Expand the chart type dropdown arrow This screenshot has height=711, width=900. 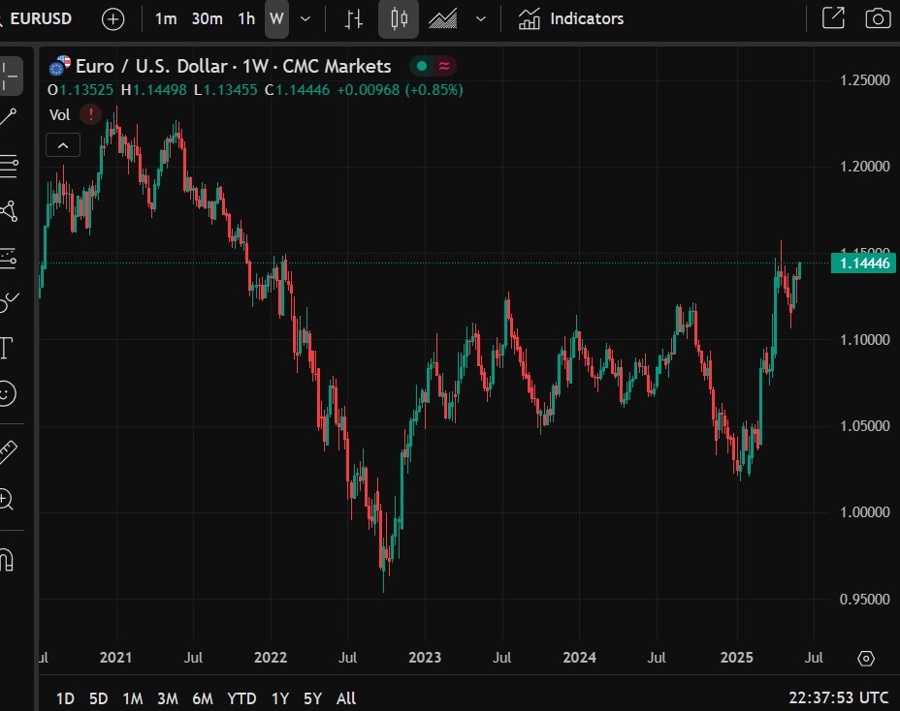(x=479, y=18)
